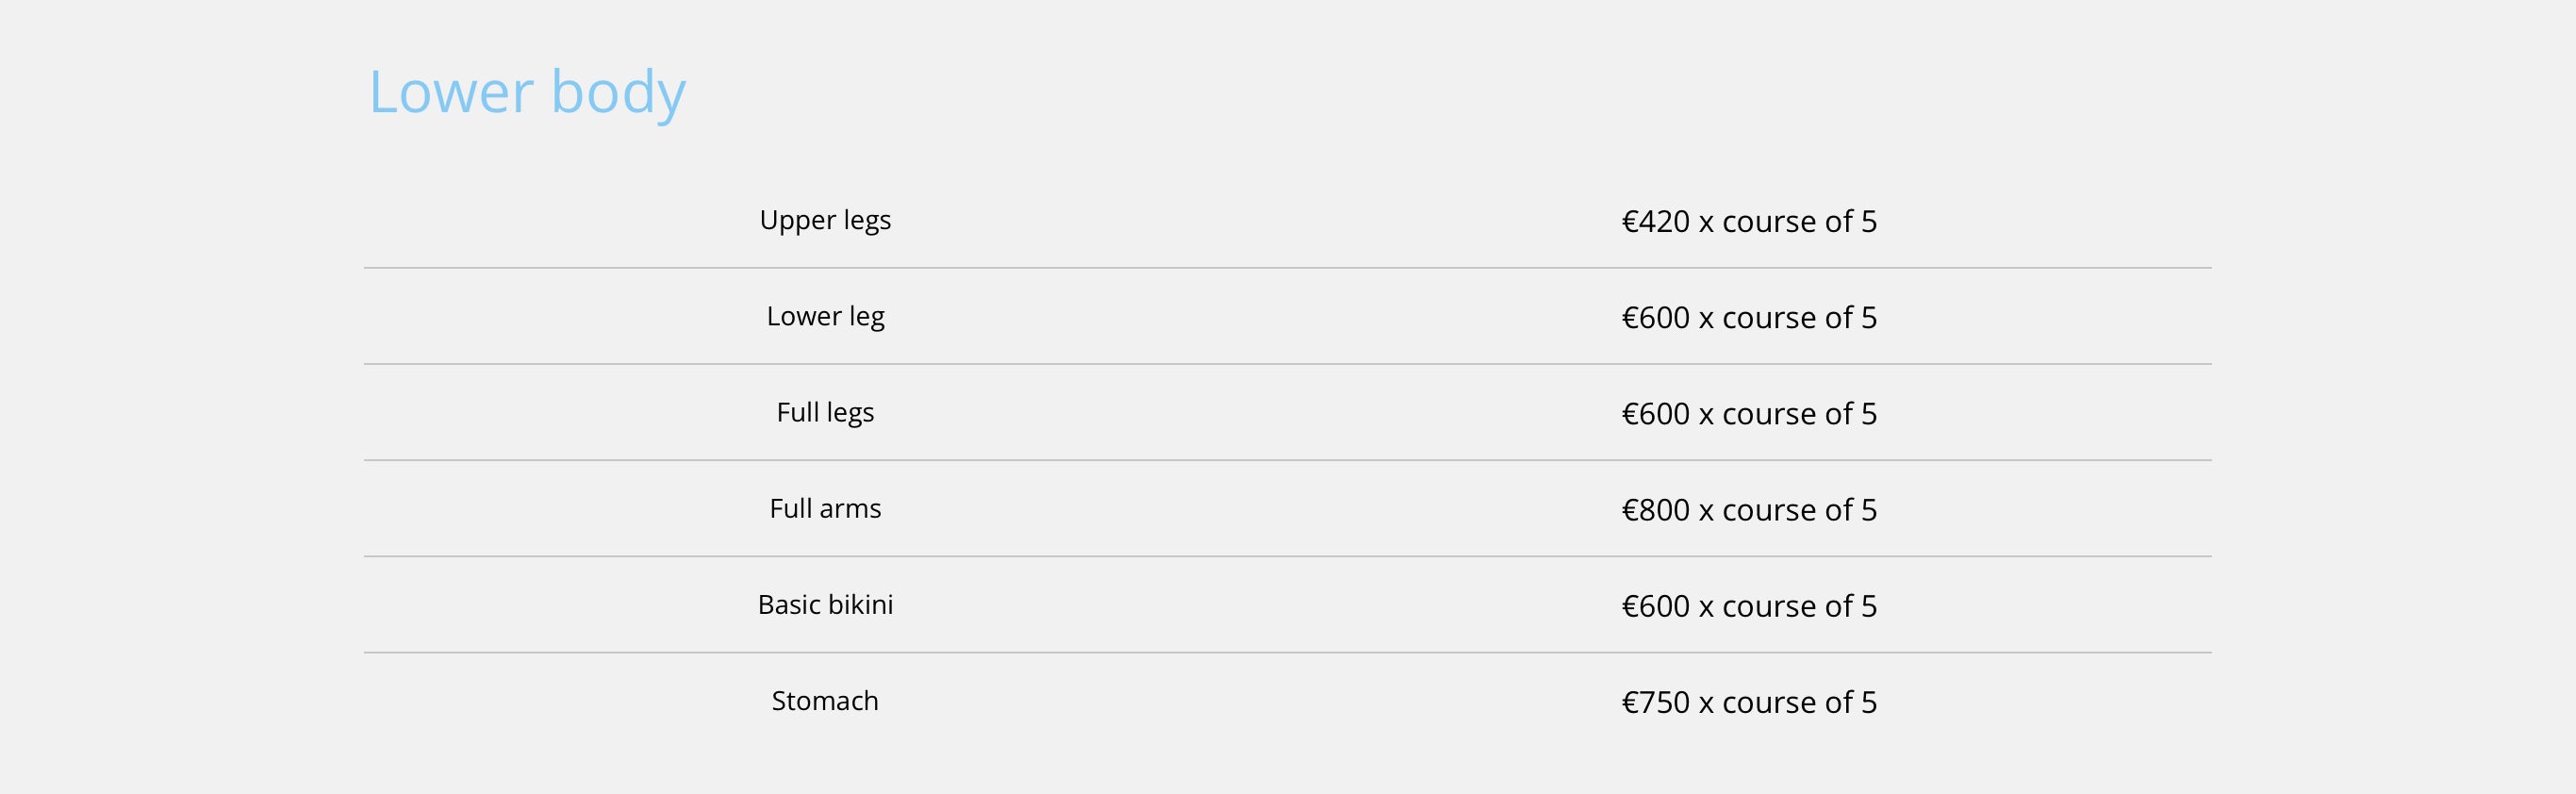Screen dimensions: 2576x794
Task: Select the Upper legs treatment label
Action: pos(825,221)
